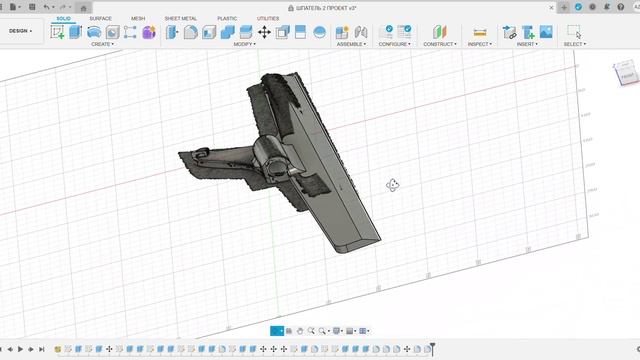Select the Combine tool
The height and width of the screenshot is (360, 640).
227,32
